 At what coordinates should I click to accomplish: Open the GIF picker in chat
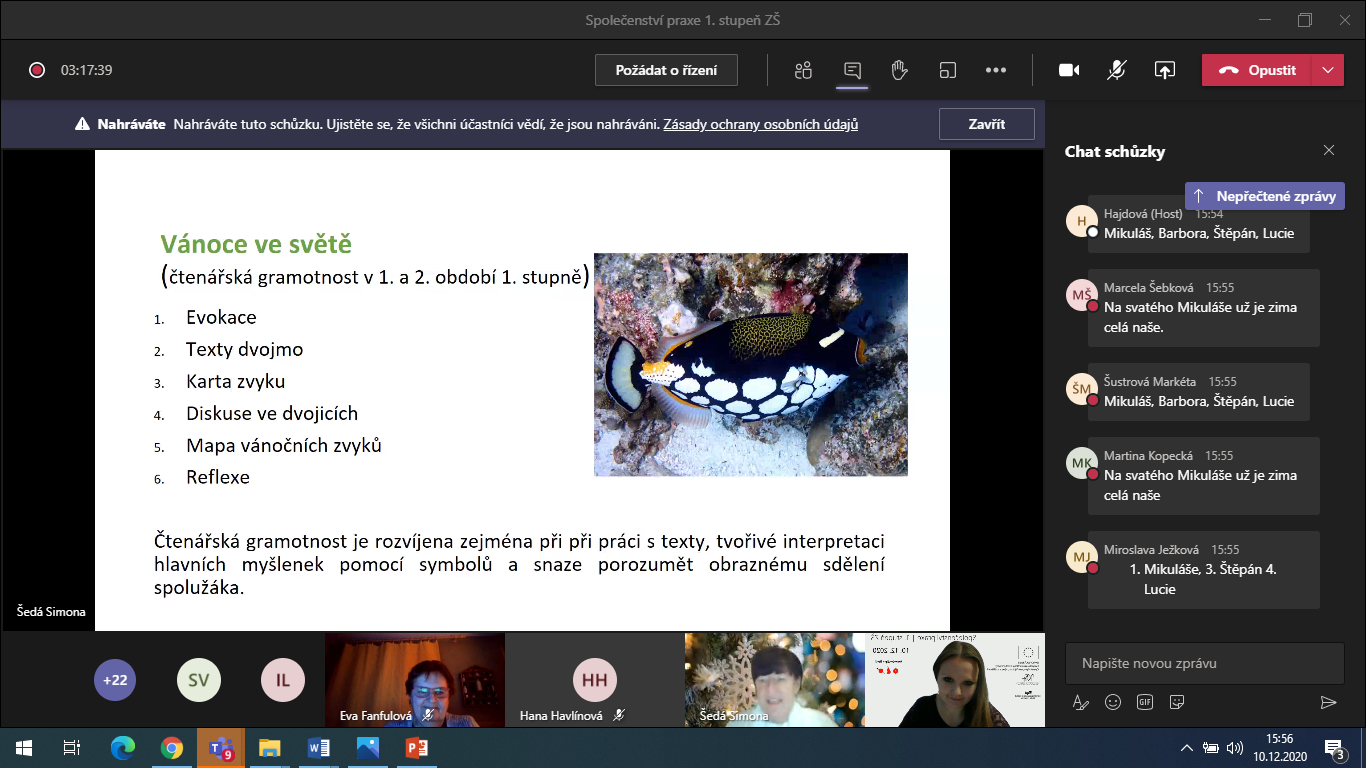(x=1145, y=702)
